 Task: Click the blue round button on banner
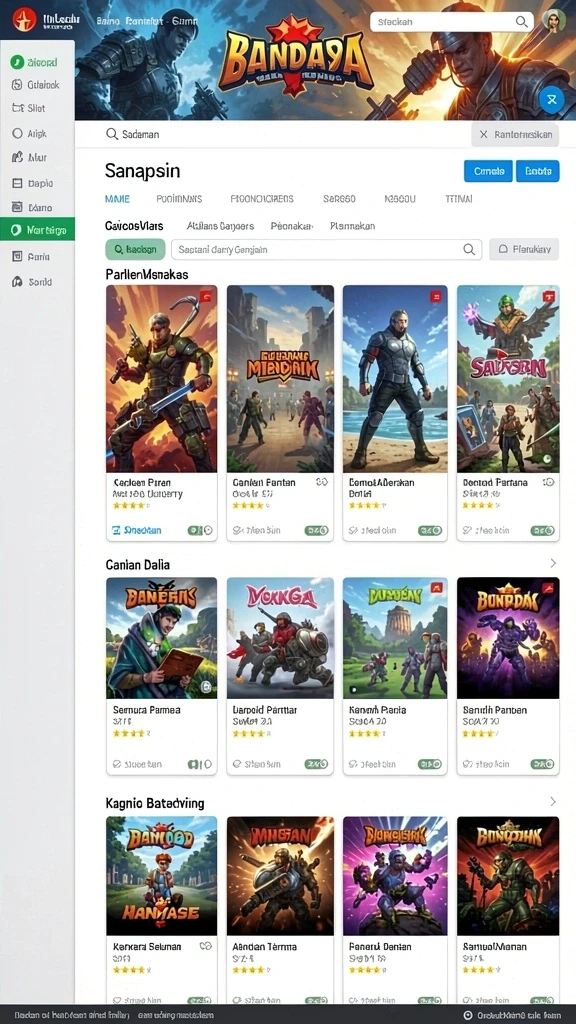pos(552,99)
